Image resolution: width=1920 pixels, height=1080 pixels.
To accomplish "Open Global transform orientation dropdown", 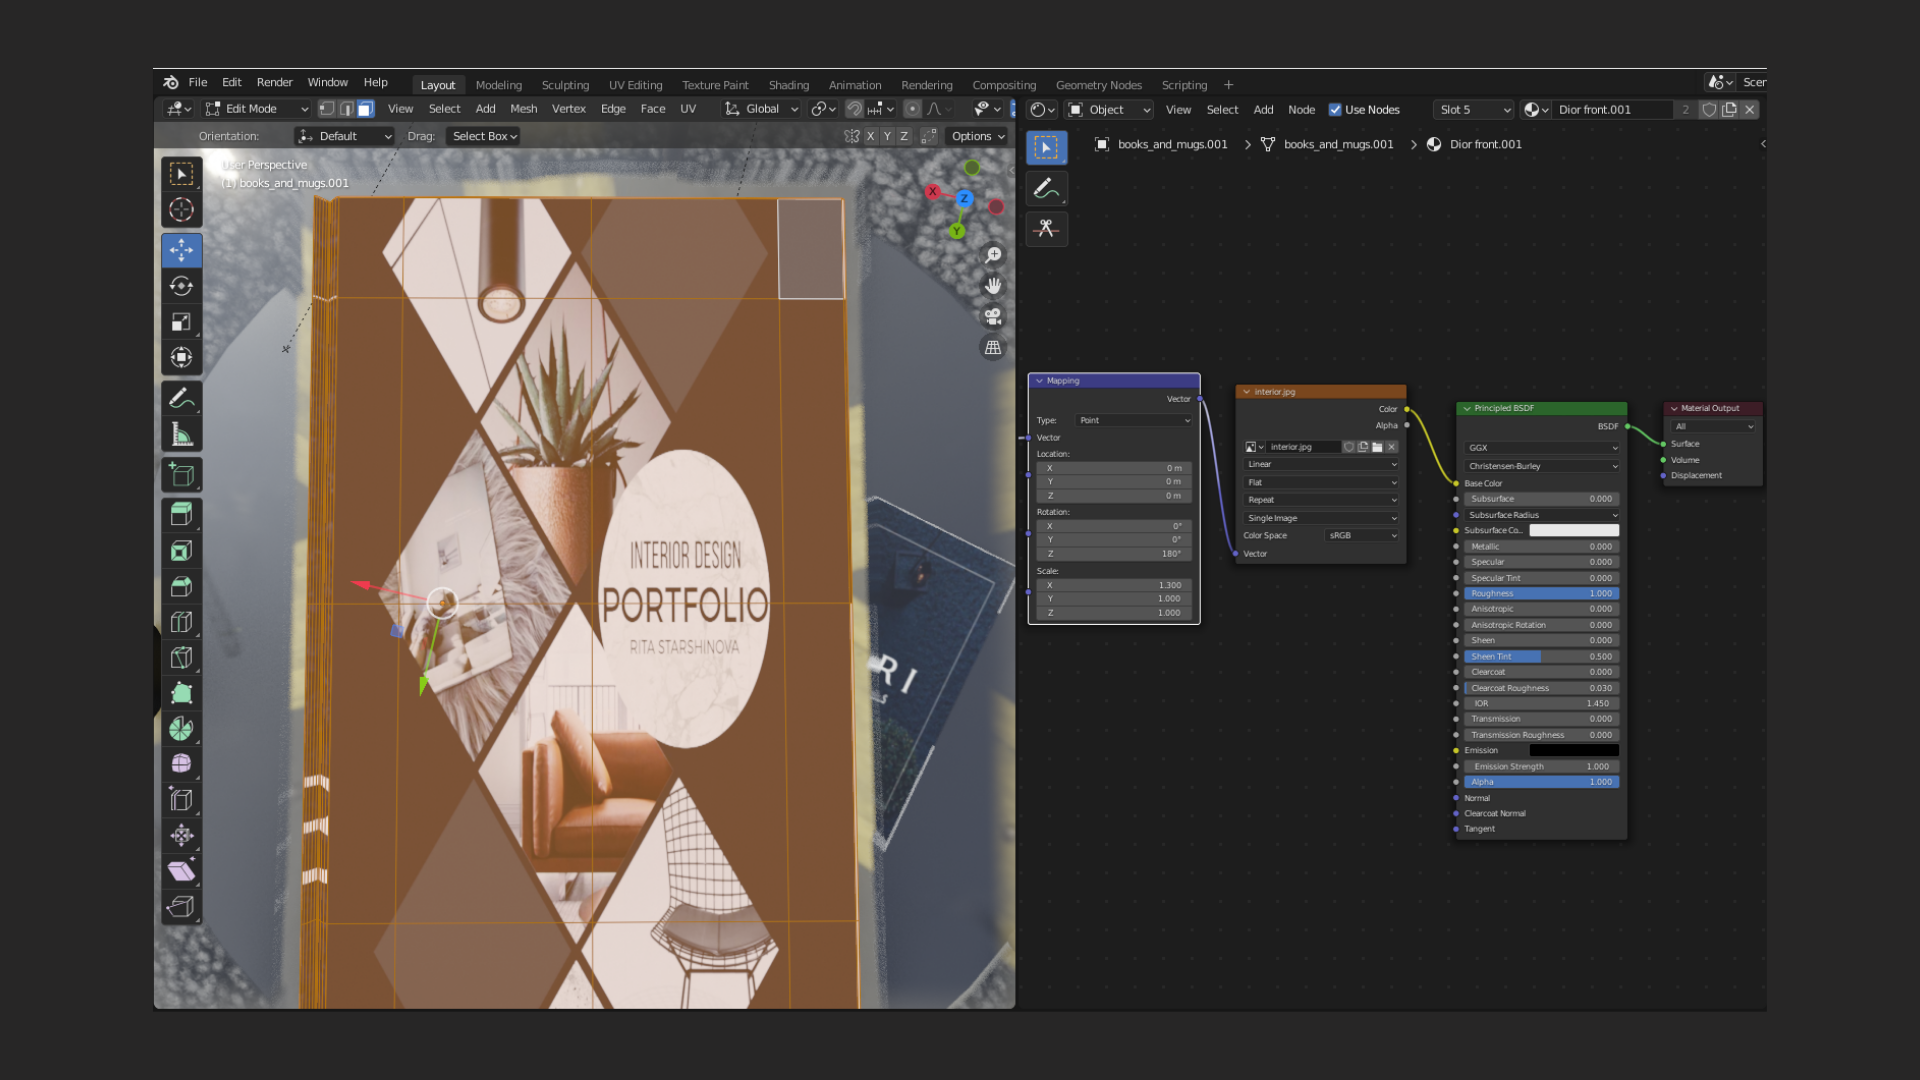I will [x=761, y=109].
